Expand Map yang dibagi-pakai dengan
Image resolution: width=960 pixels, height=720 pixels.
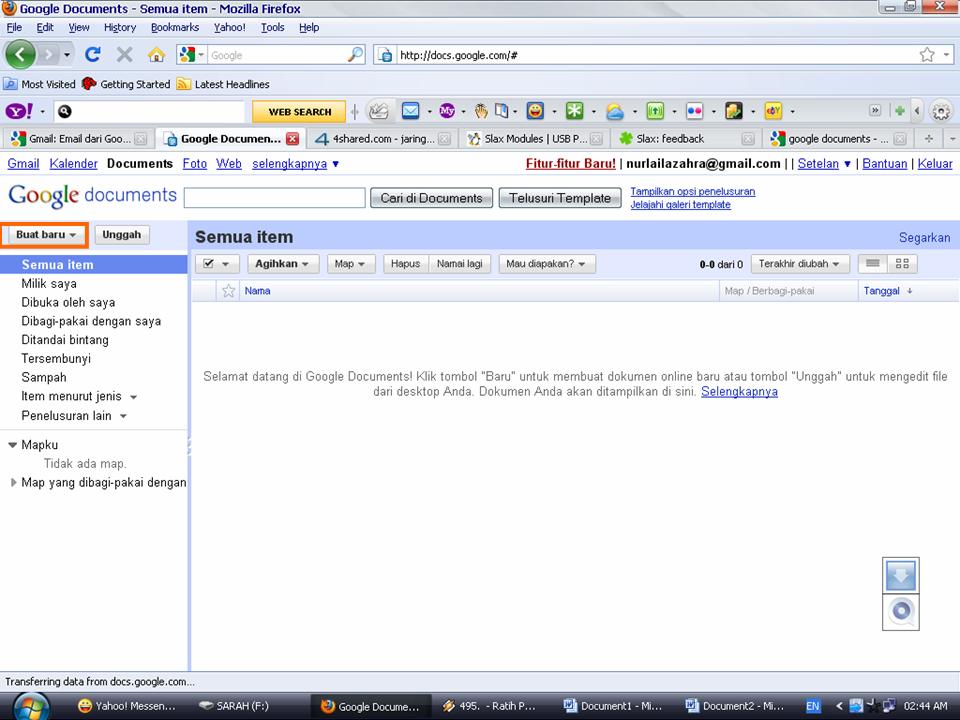tap(13, 482)
